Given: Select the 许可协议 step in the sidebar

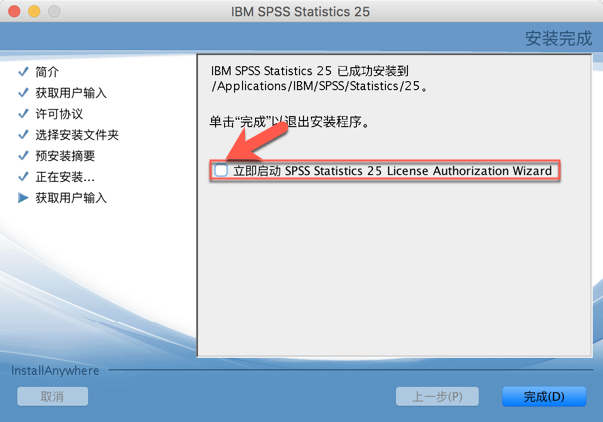Looking at the screenshot, I should (x=59, y=114).
